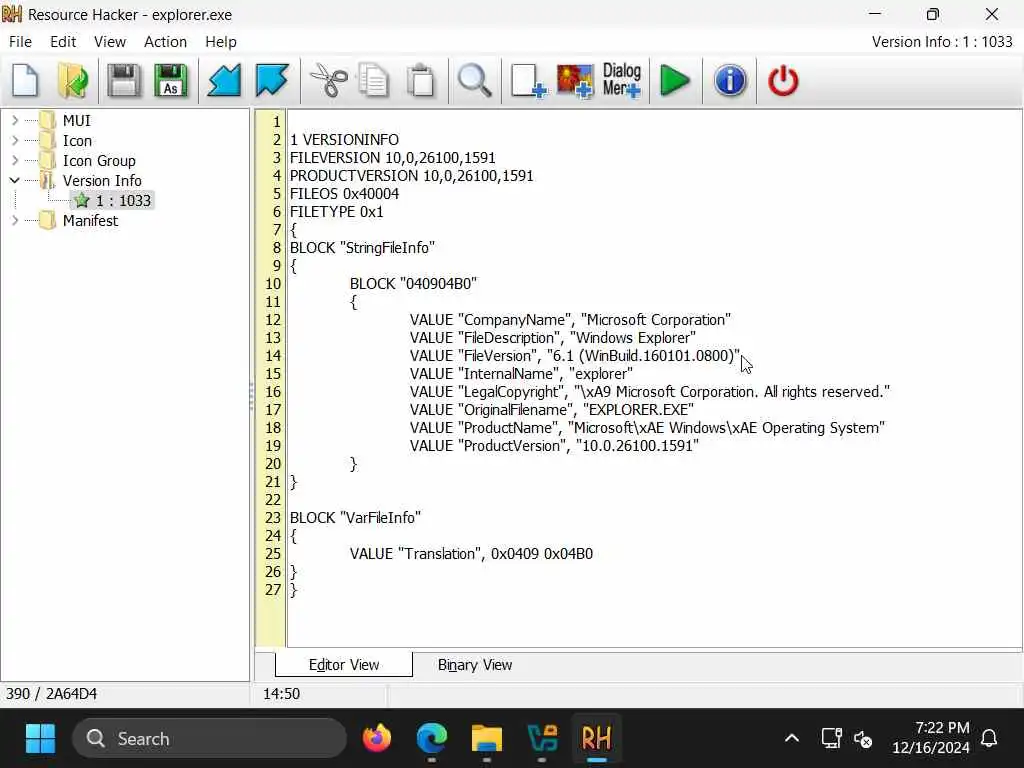Click the display tray icon next to the volume icon
This screenshot has width=1024, height=768.
point(831,739)
